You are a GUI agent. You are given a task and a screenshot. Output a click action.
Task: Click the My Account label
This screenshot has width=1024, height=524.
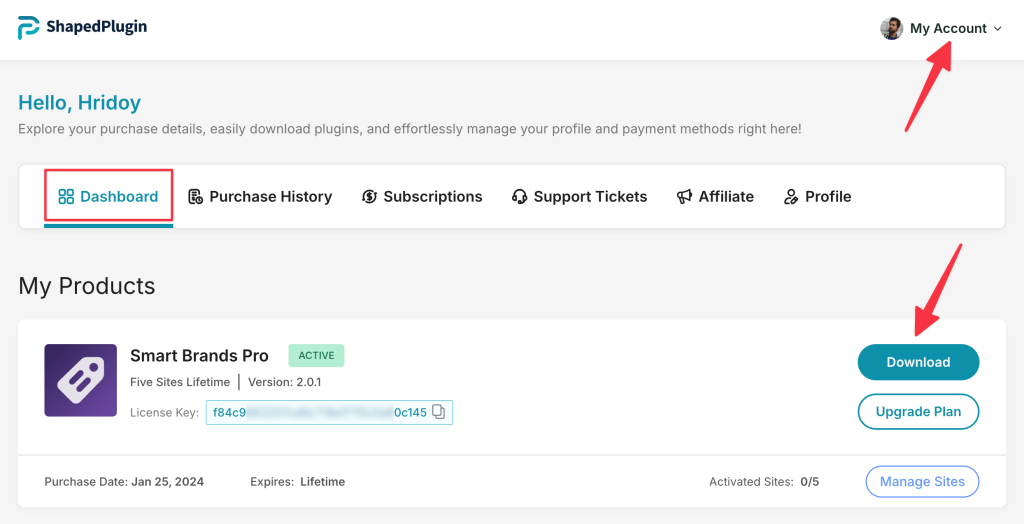pyautogui.click(x=948, y=29)
